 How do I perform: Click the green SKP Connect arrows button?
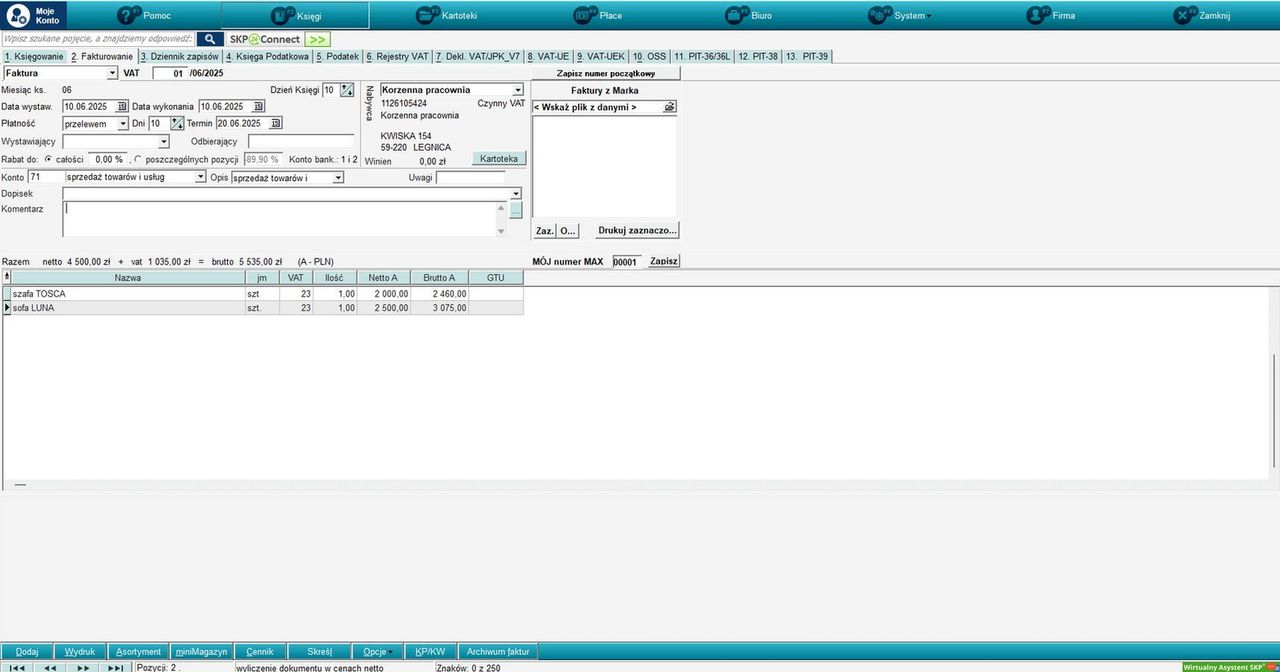click(x=318, y=39)
